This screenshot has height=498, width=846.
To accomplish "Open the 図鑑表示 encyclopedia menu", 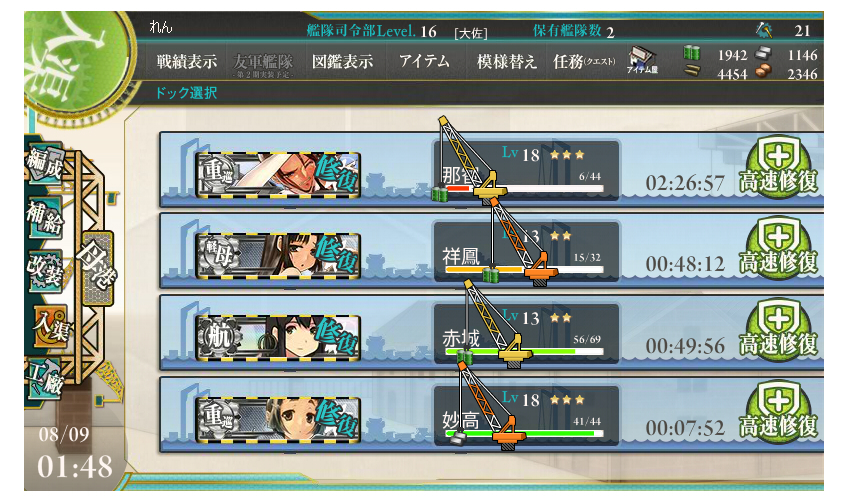I will 342,62.
